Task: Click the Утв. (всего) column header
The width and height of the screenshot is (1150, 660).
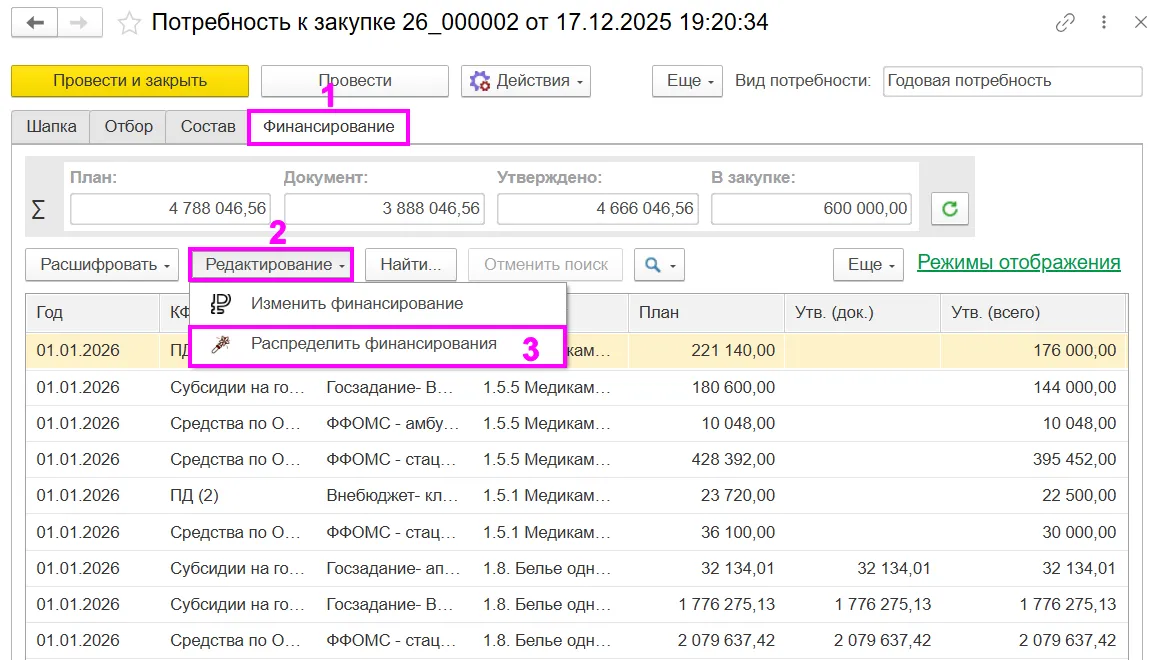Action: [x=1033, y=312]
